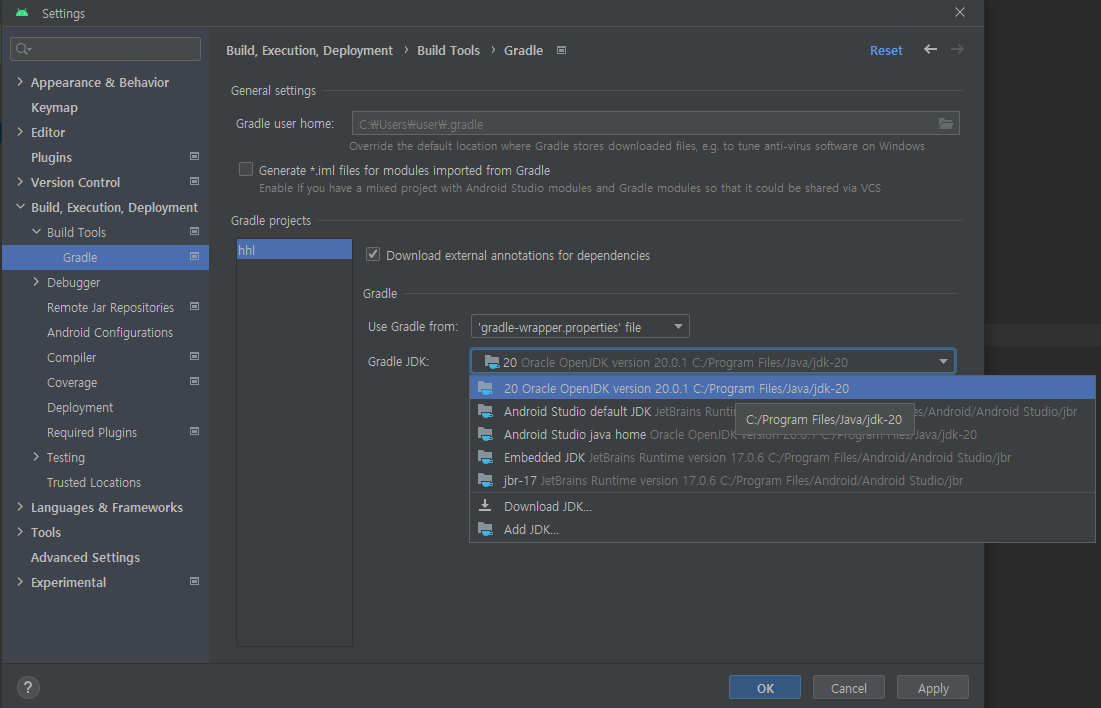The image size is (1101, 708).
Task: Expand Languages & Frameworks section
Action: click(20, 506)
